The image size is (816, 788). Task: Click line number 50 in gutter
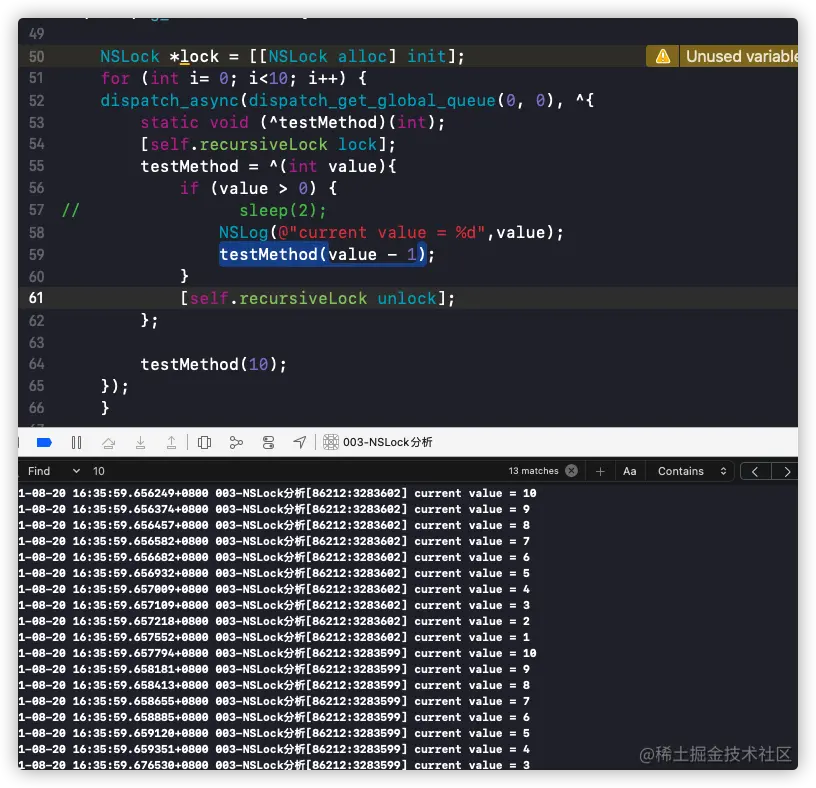point(36,56)
